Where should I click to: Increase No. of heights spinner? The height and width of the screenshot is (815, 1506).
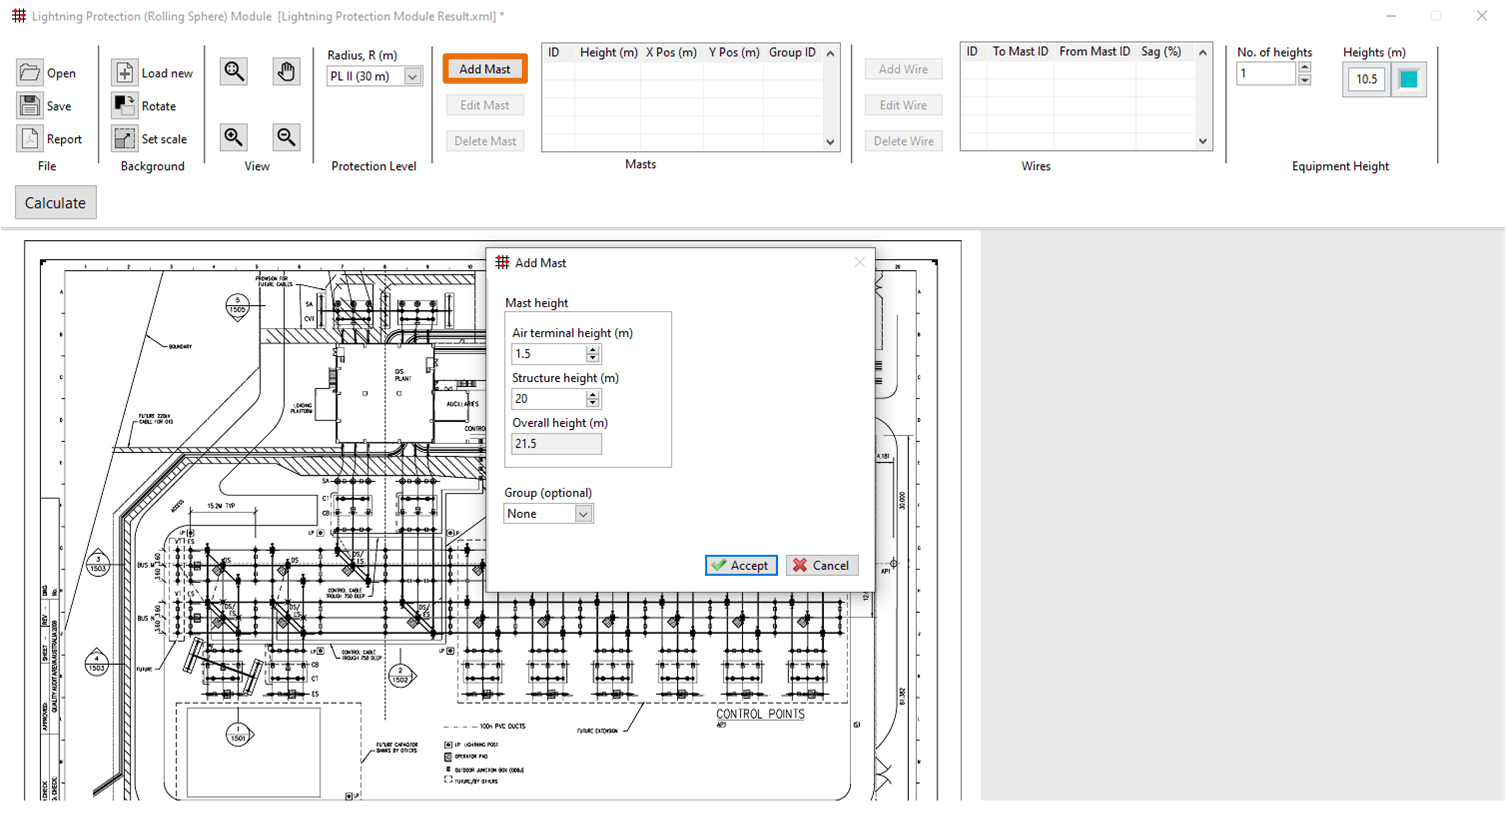1304,68
